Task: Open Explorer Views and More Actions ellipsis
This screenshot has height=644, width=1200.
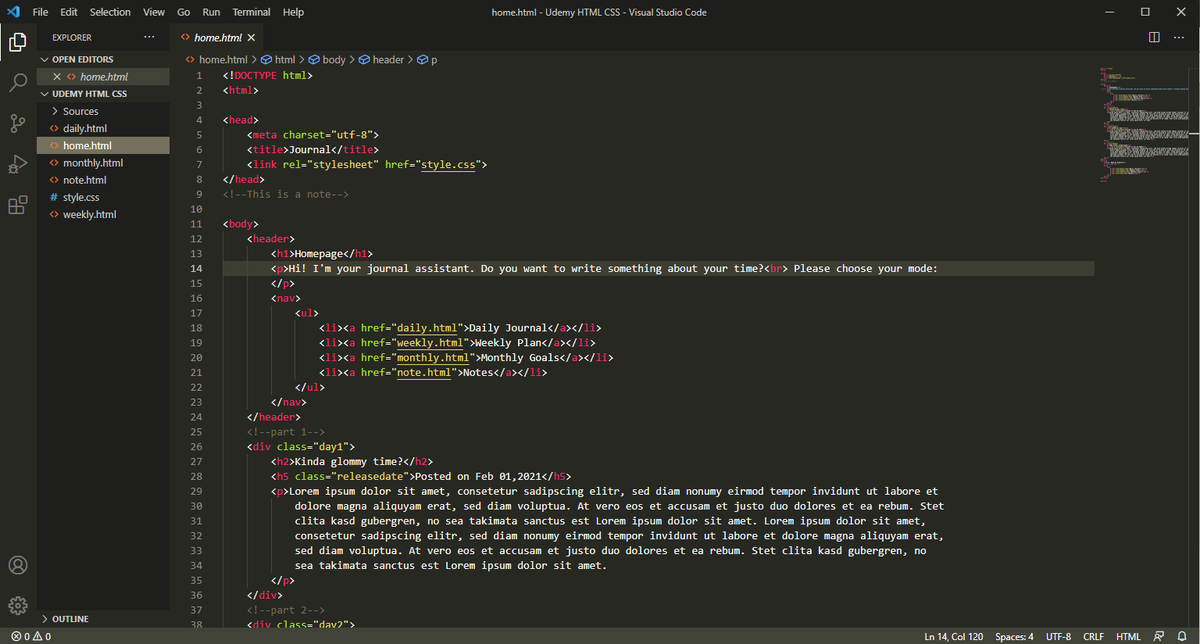Action: click(150, 37)
